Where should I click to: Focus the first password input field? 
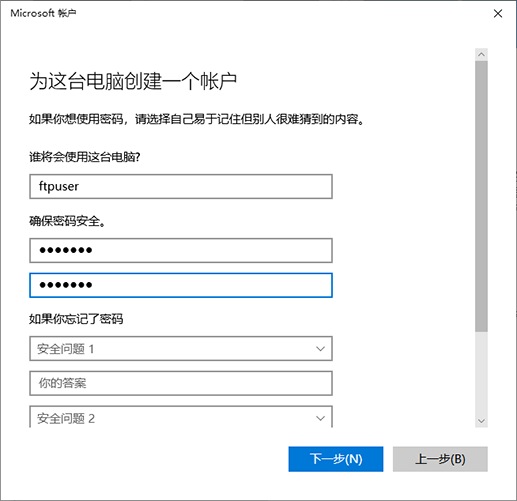(181, 250)
